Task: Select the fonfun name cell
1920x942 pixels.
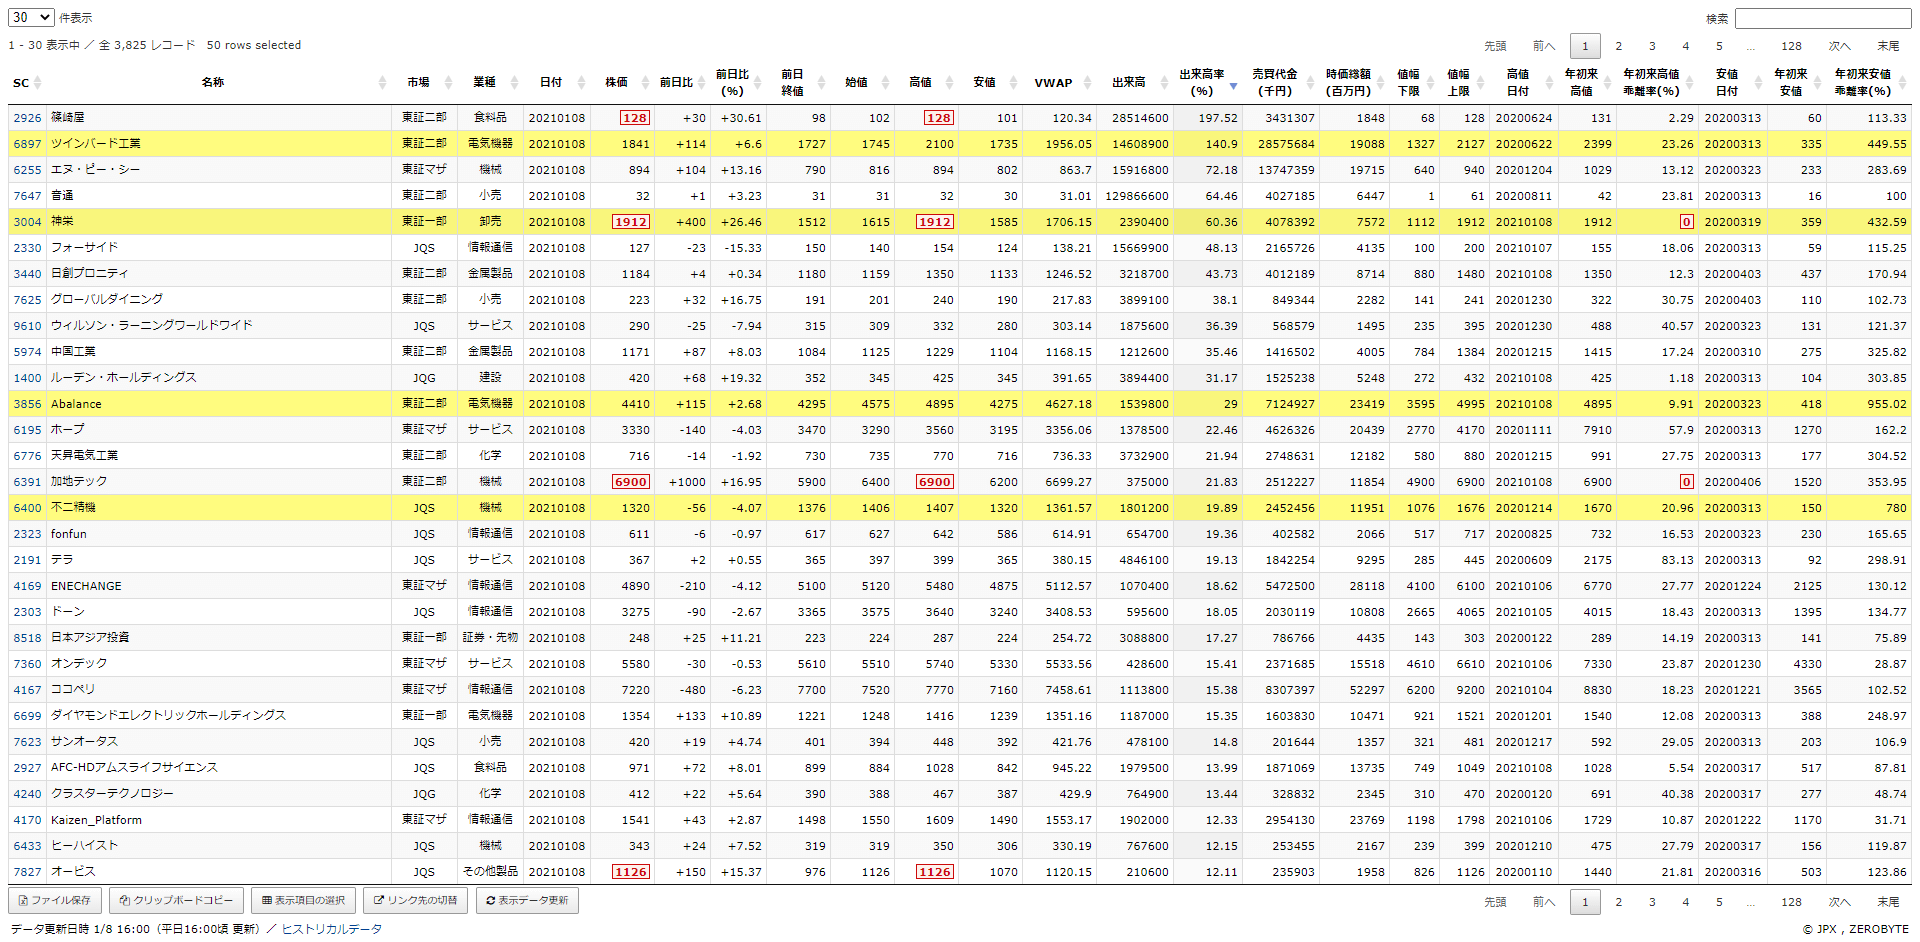Action: (219, 534)
